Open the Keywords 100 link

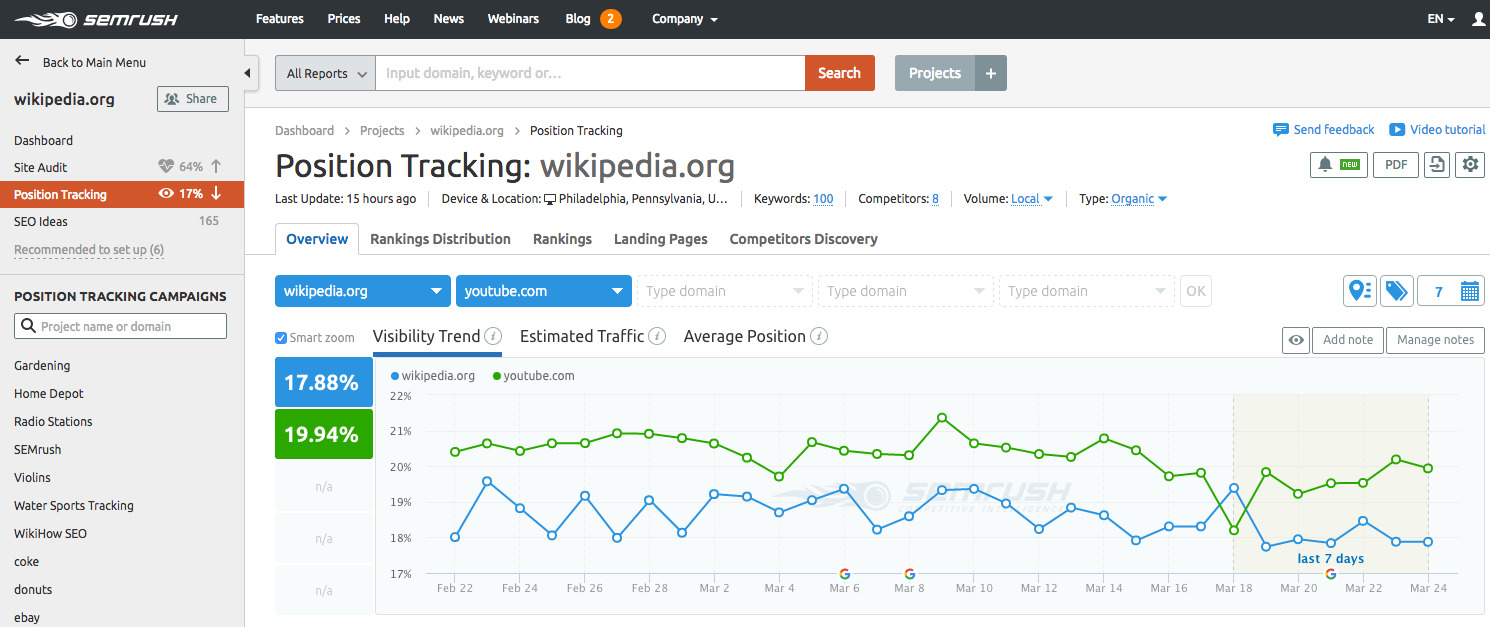tap(823, 199)
